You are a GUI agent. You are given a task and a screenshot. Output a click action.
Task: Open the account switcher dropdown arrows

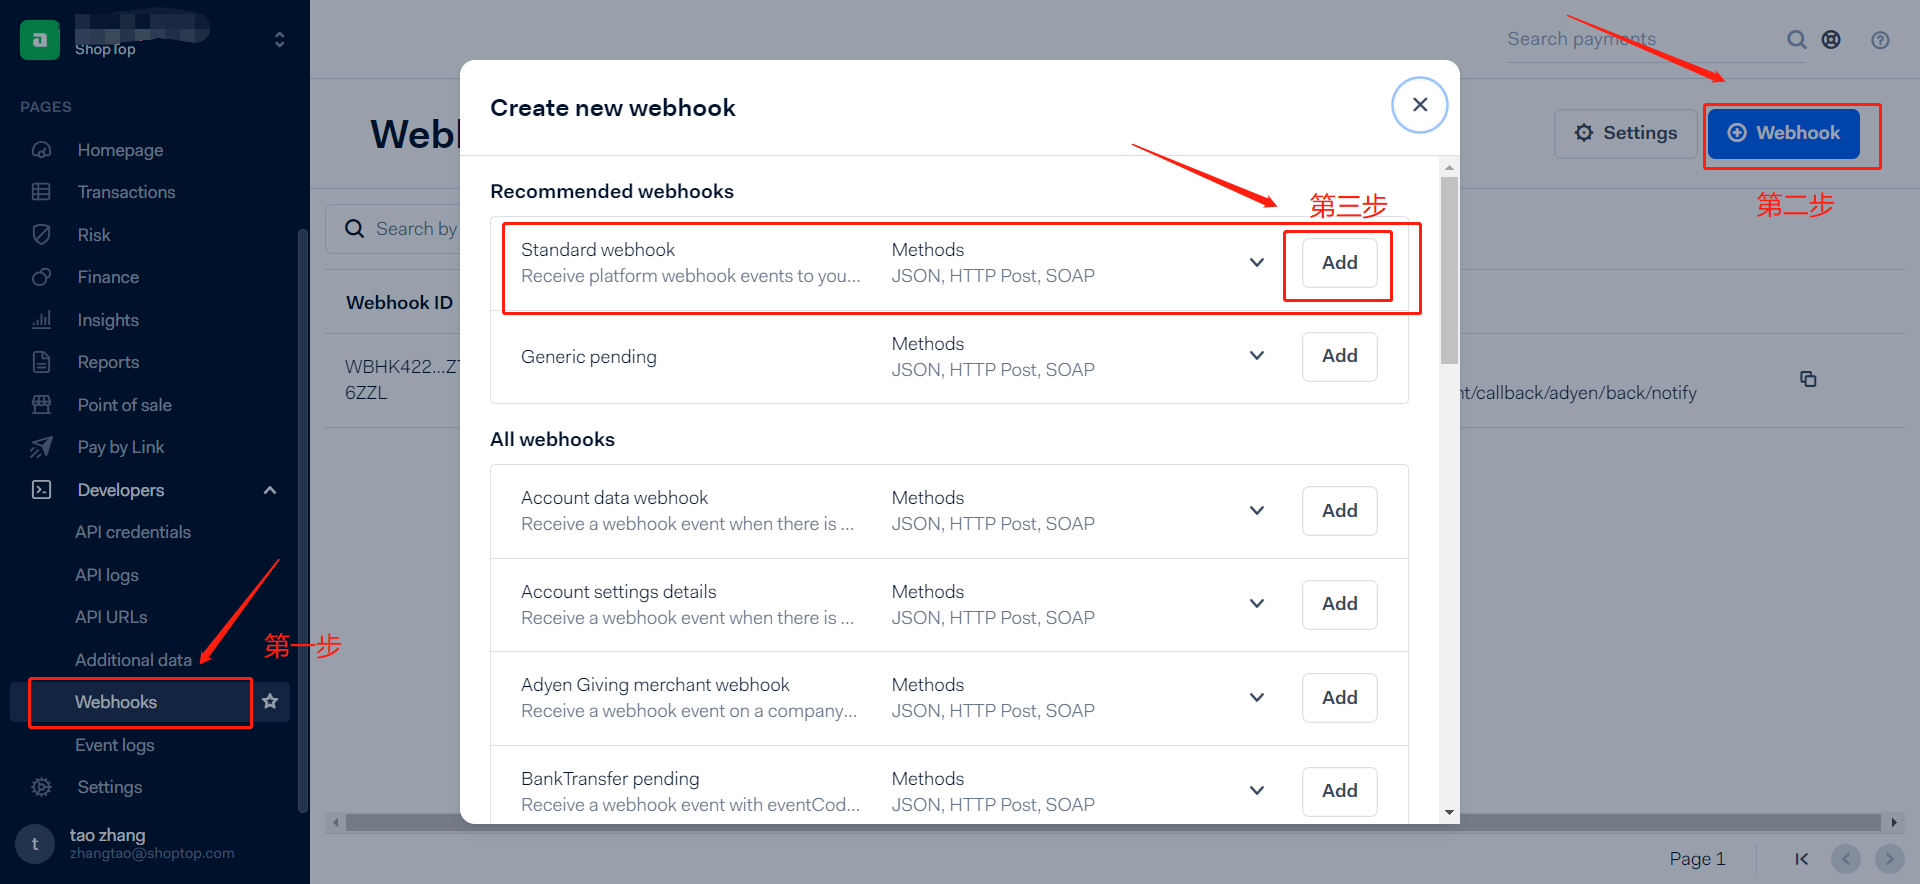tap(279, 39)
